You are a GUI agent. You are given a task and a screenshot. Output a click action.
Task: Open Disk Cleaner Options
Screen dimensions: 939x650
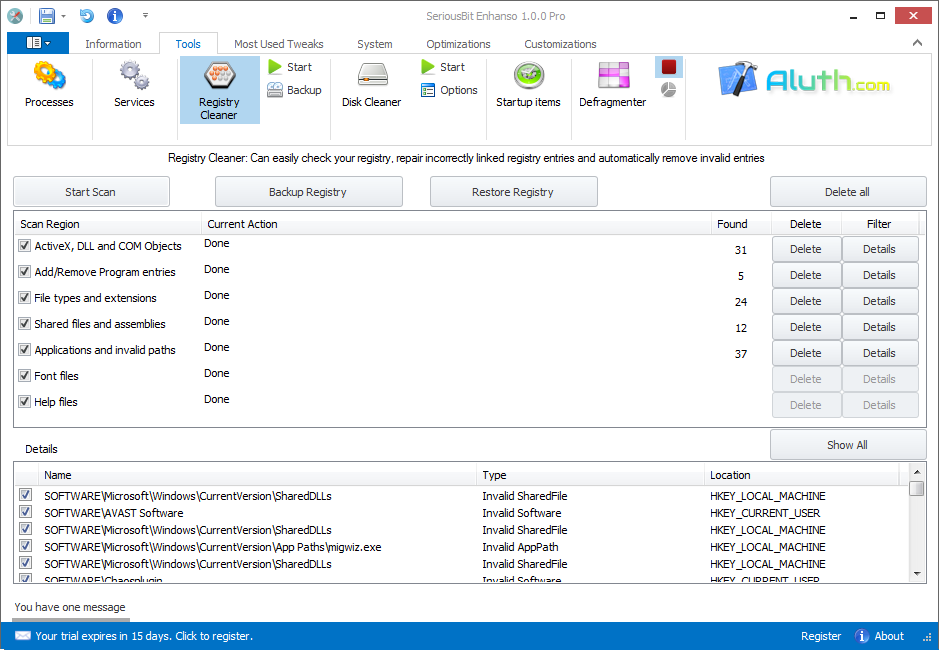tap(450, 89)
